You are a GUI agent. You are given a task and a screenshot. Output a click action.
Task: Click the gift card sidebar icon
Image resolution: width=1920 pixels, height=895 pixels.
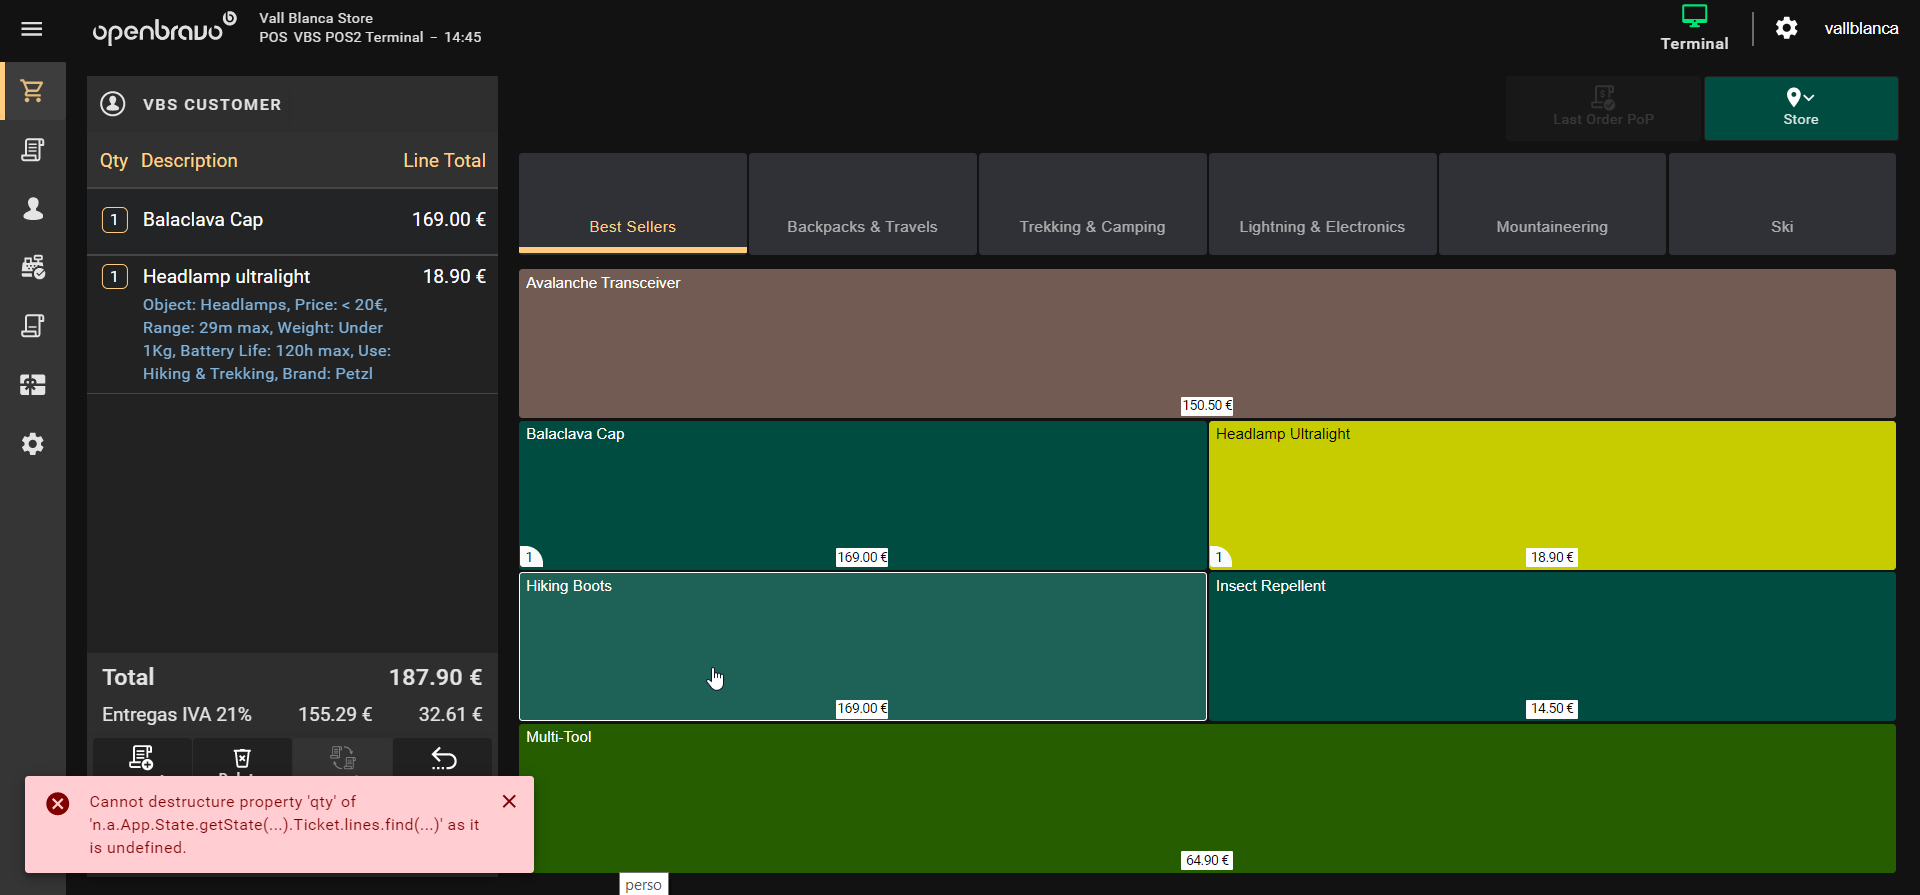tap(32, 385)
